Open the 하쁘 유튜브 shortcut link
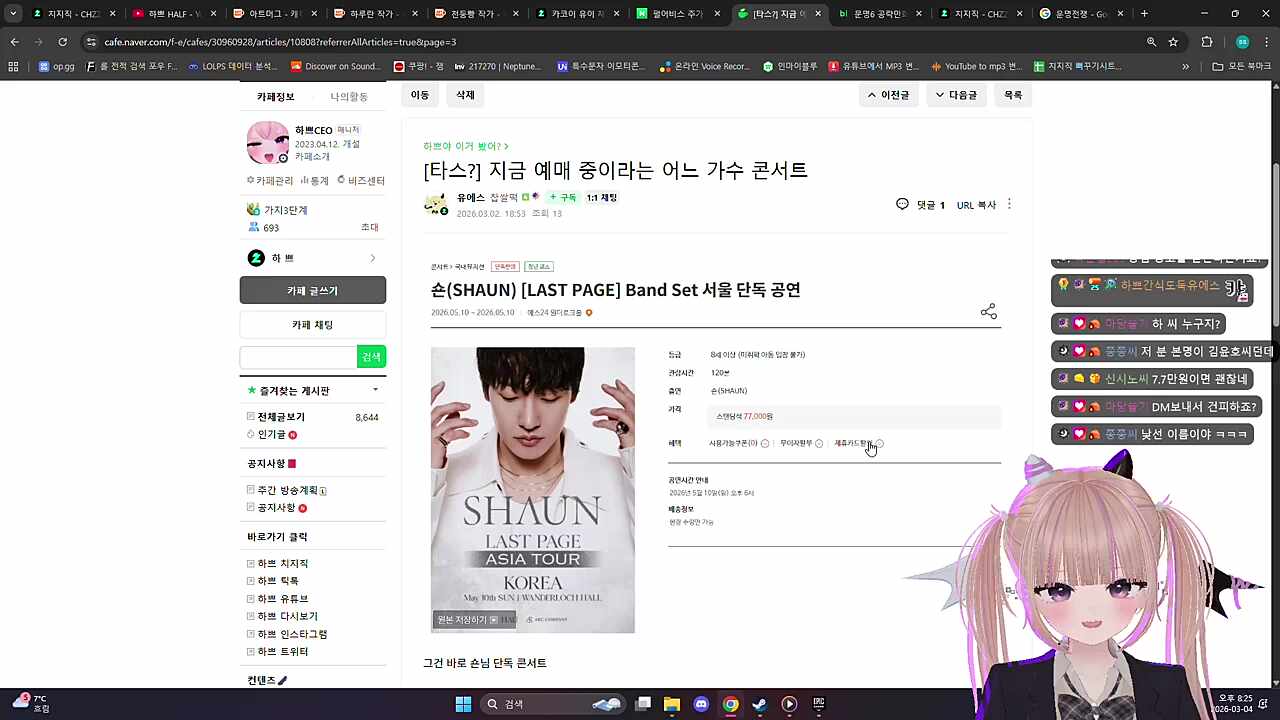 (281, 598)
